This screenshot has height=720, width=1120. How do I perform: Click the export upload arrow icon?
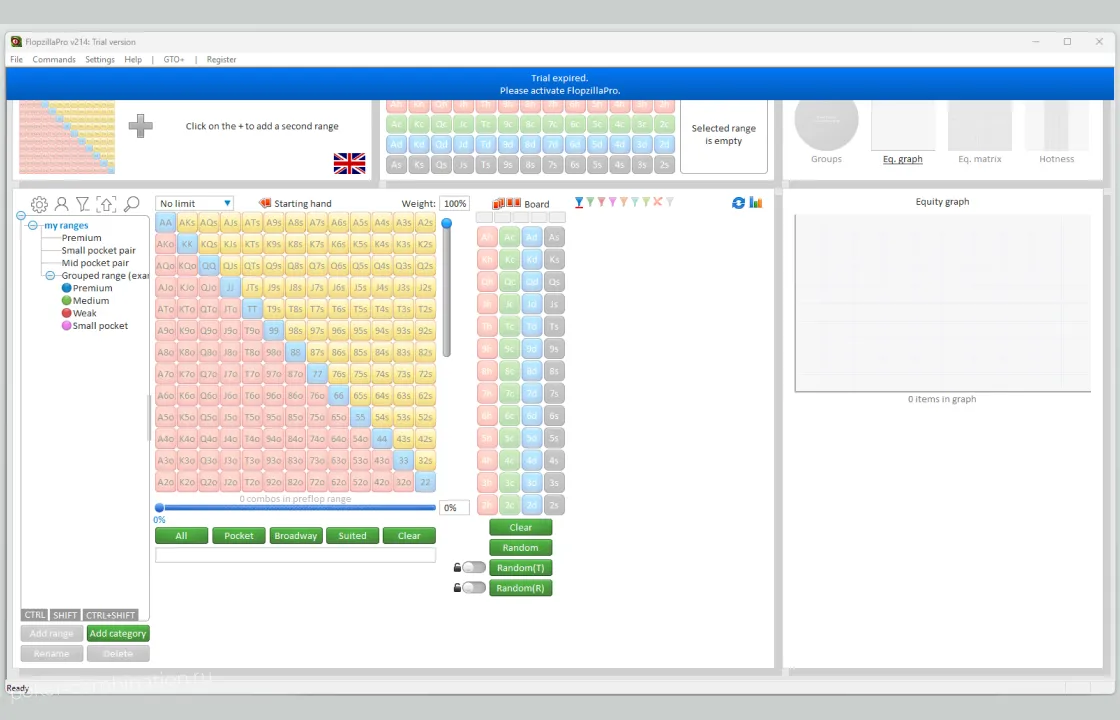tap(106, 204)
